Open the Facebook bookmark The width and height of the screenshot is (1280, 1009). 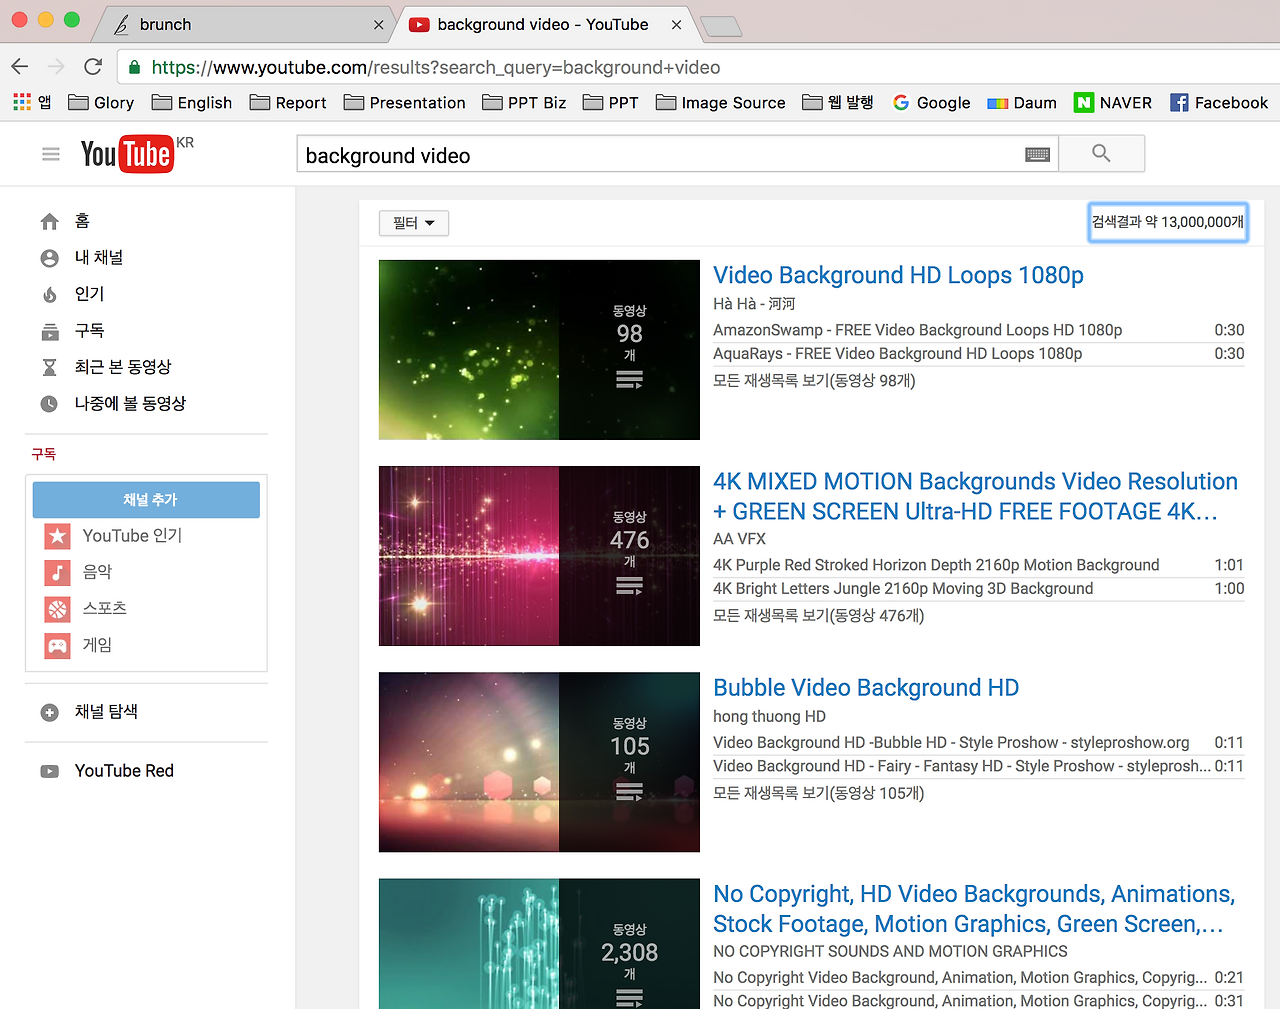[x=1219, y=102]
